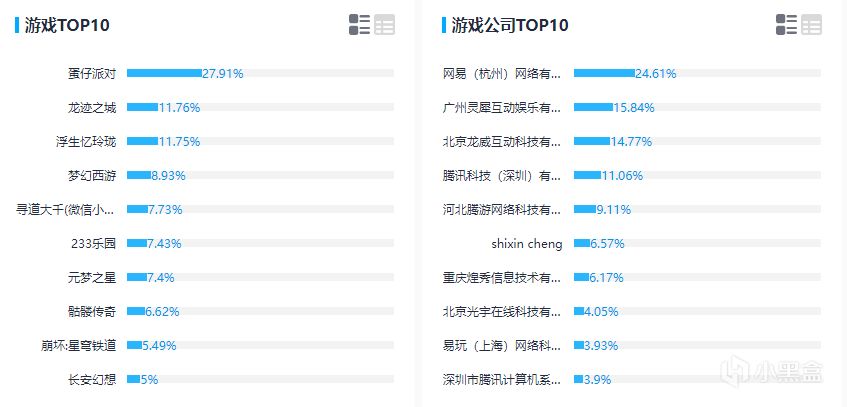Image resolution: width=847 pixels, height=407 pixels.
Task: Click the truncated 寻道大千 game label
Action: [x=66, y=209]
